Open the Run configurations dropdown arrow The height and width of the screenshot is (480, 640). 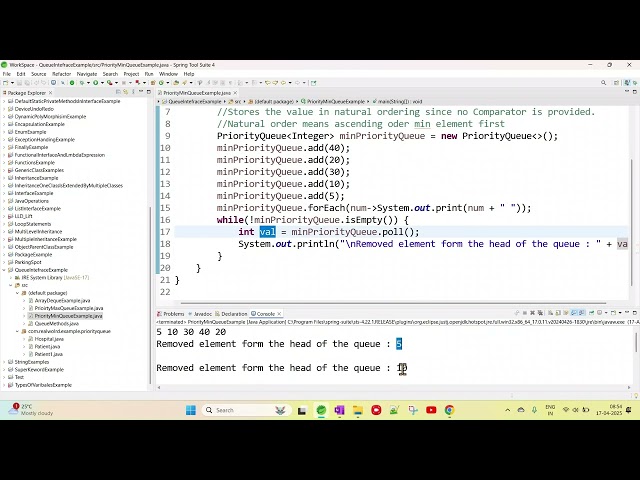[x=102, y=83]
